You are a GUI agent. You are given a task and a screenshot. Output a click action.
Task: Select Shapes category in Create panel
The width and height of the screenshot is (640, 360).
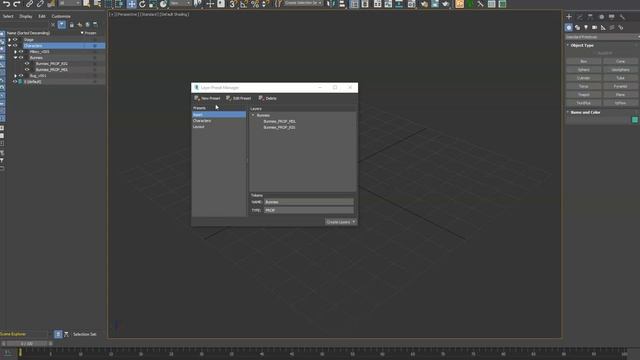pyautogui.click(x=577, y=27)
